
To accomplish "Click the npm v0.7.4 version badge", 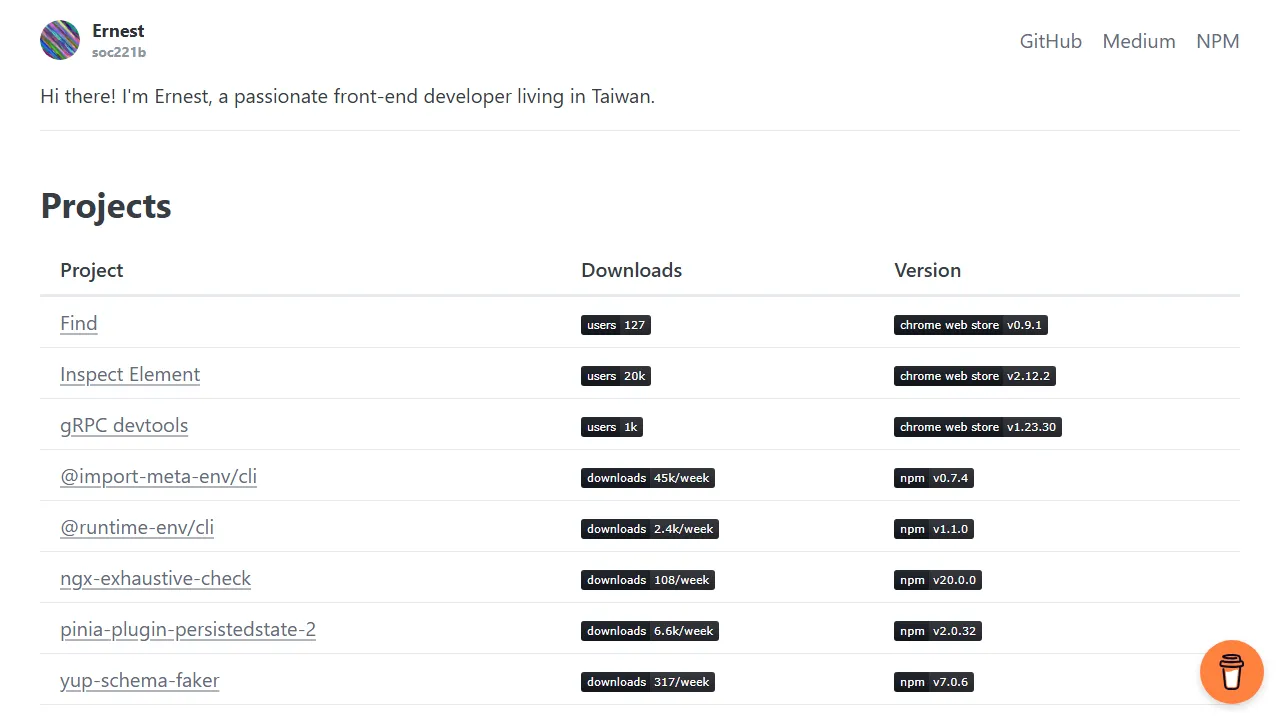I will pos(933,477).
